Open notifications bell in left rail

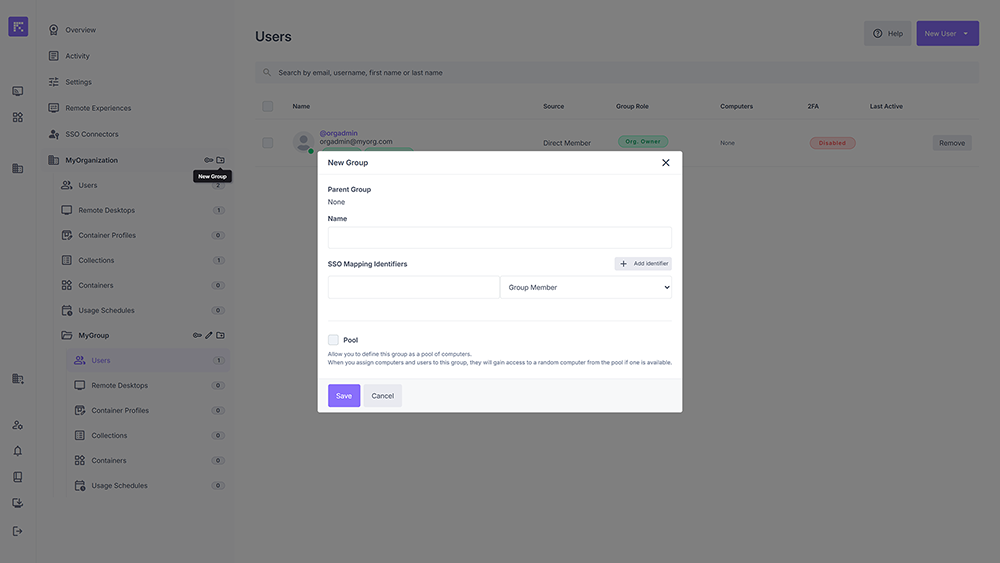tap(17, 451)
